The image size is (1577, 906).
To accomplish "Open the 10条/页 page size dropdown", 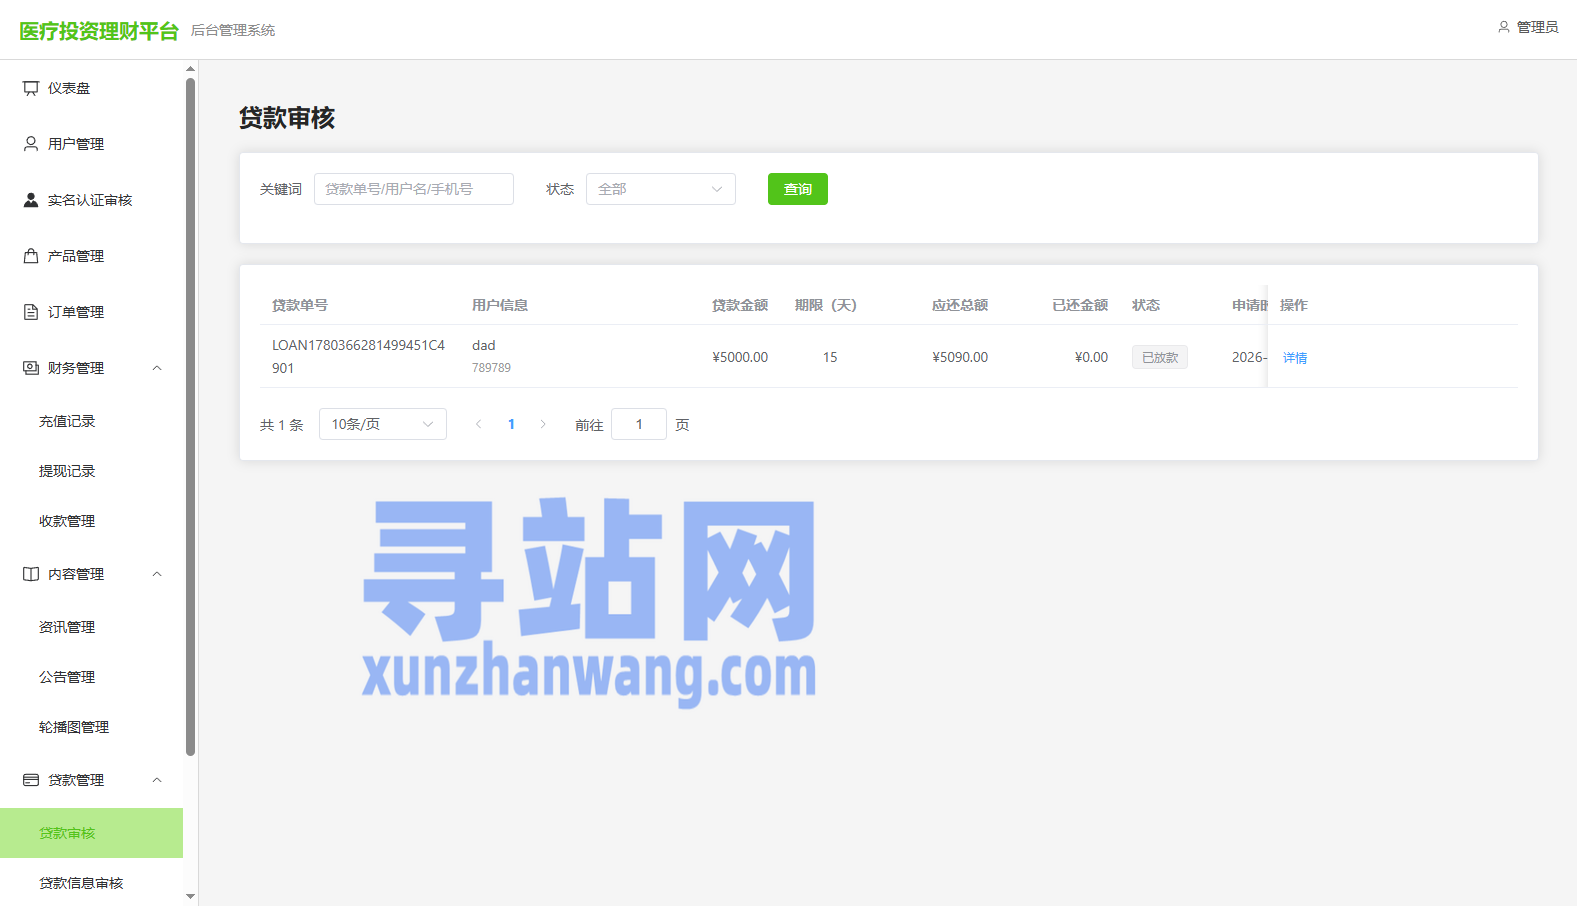I will 383,424.
